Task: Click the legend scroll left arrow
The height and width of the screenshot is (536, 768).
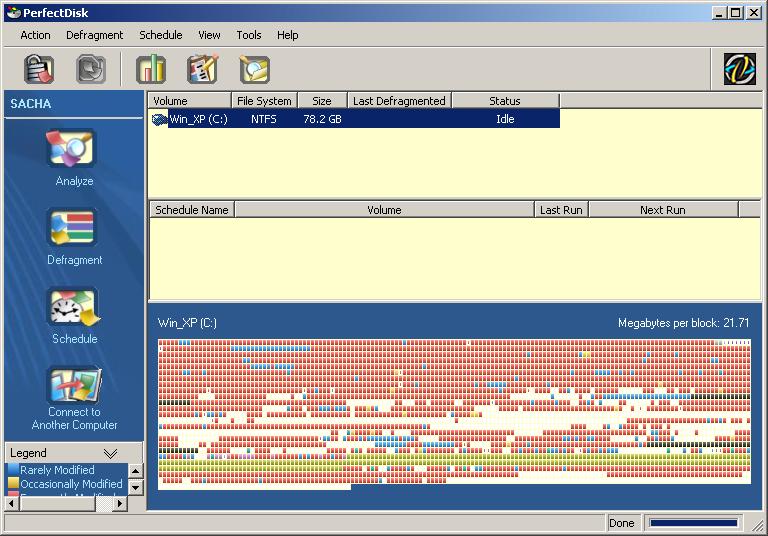Action: point(12,503)
